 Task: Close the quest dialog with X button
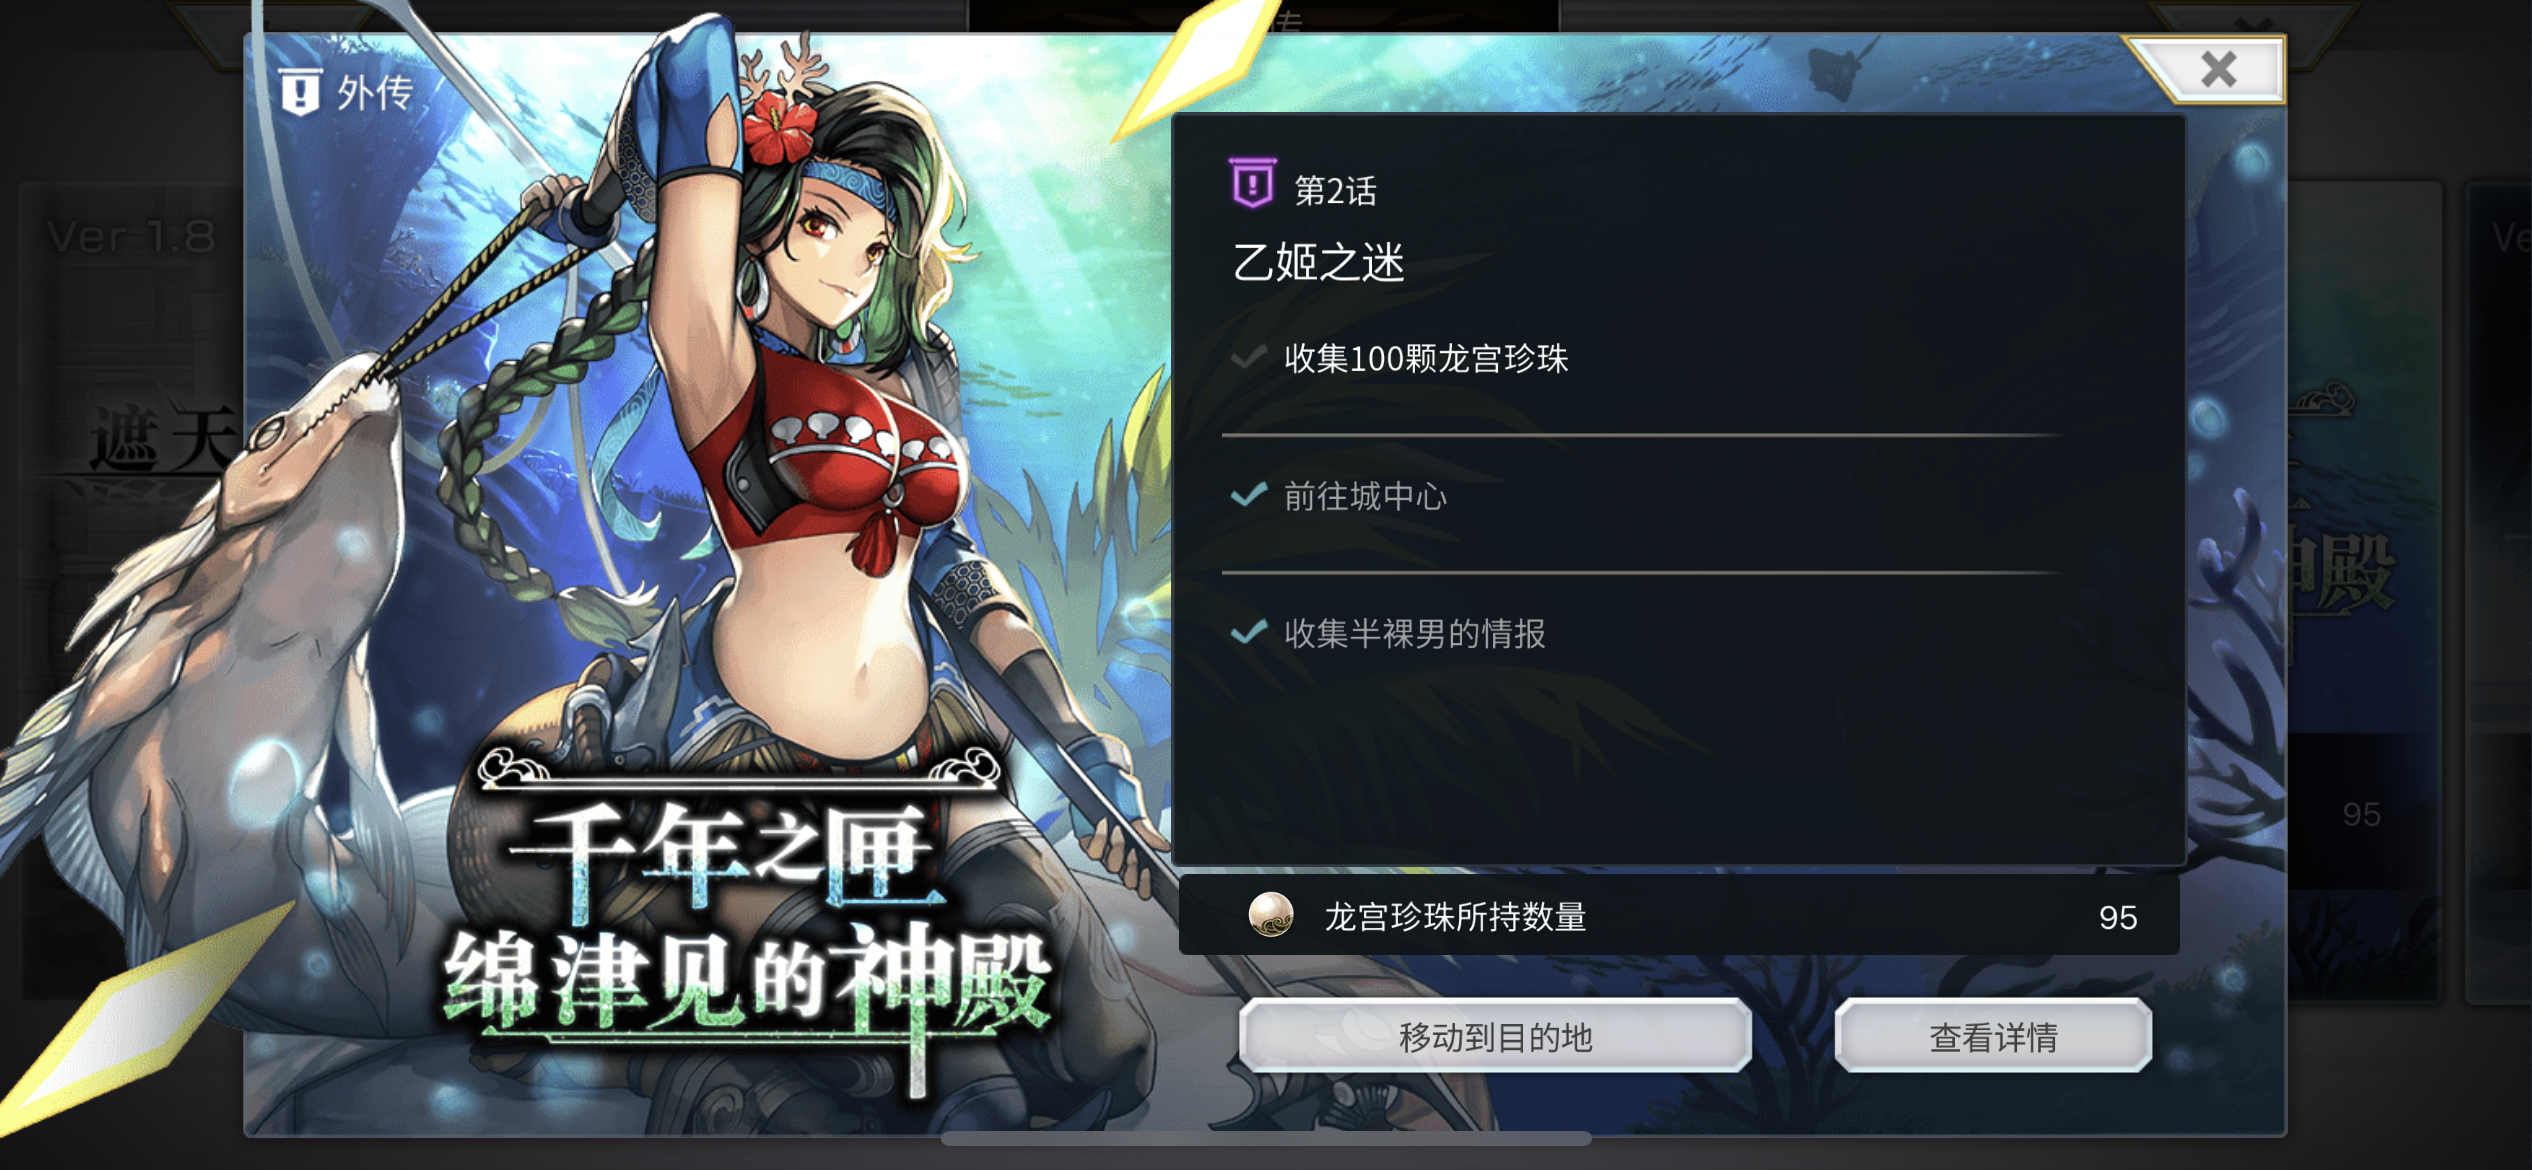pyautogui.click(x=2218, y=69)
